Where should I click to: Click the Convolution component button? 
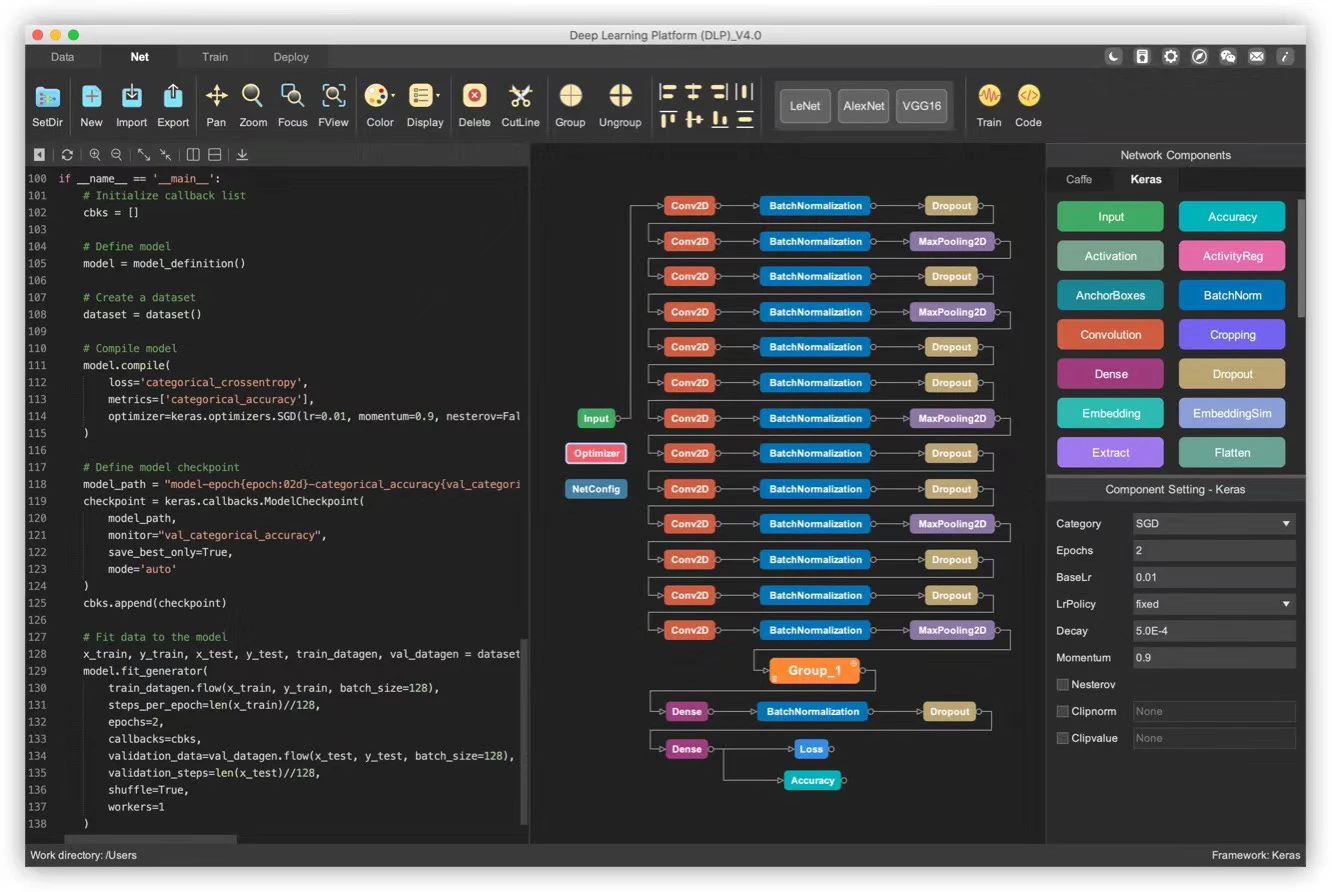point(1110,335)
